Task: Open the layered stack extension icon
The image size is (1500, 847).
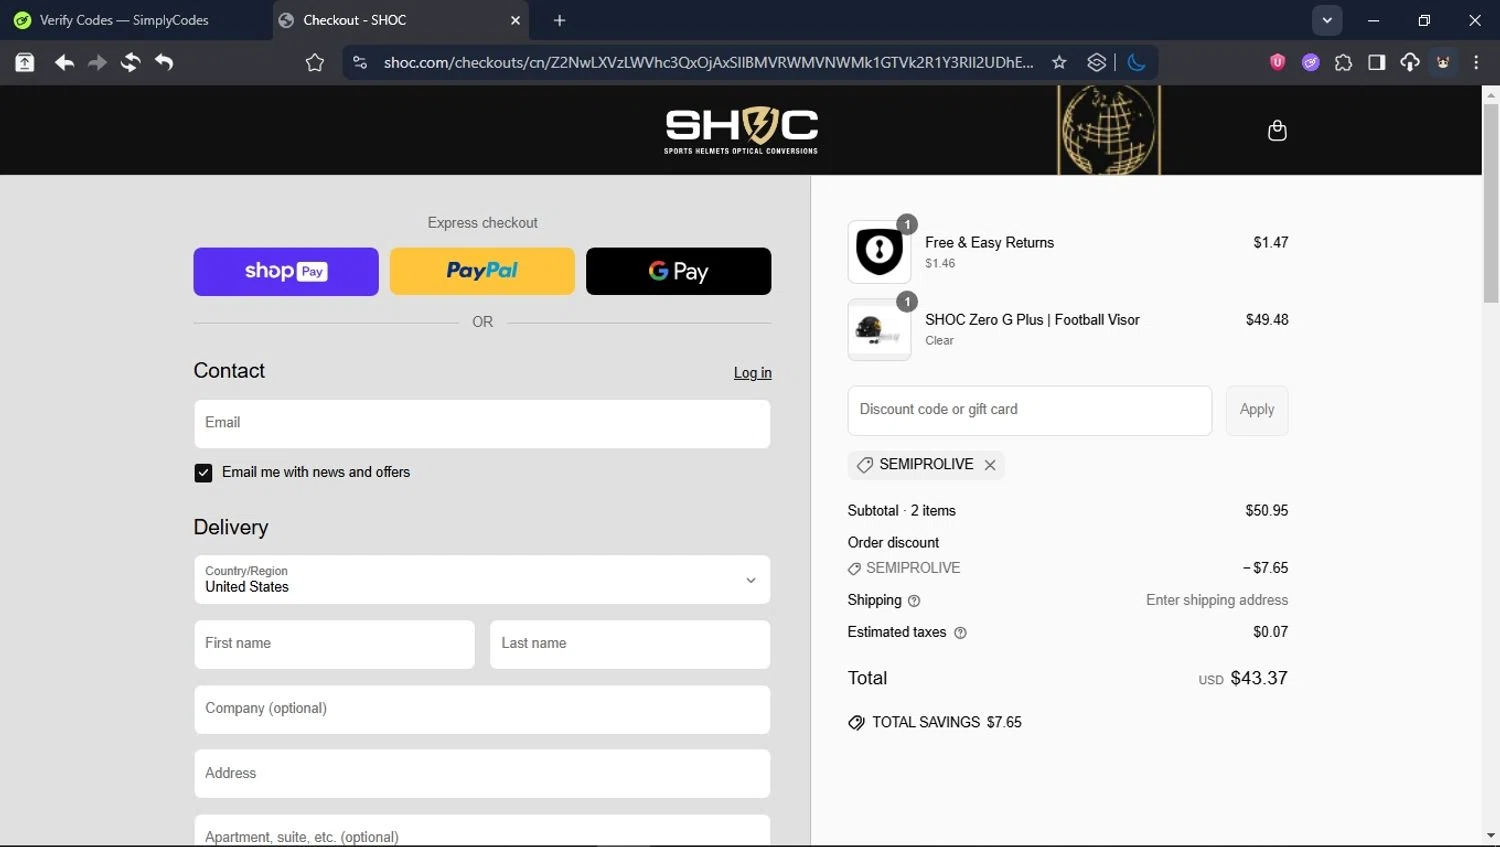Action: click(1097, 62)
